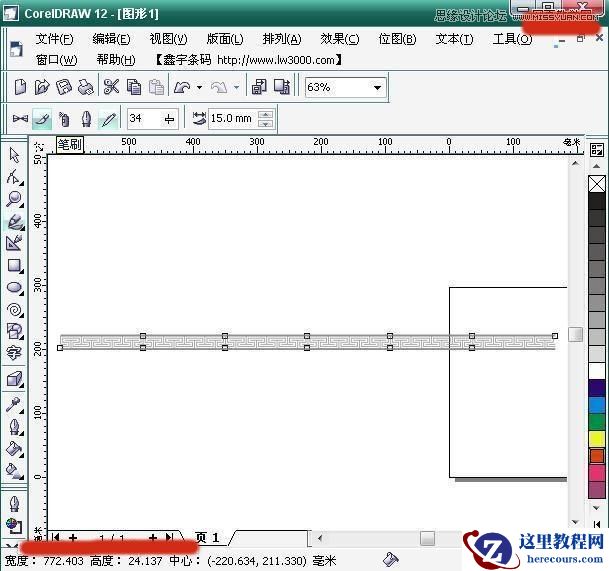609x571 pixels.
Task: Click the Import icon
Action: tap(259, 87)
